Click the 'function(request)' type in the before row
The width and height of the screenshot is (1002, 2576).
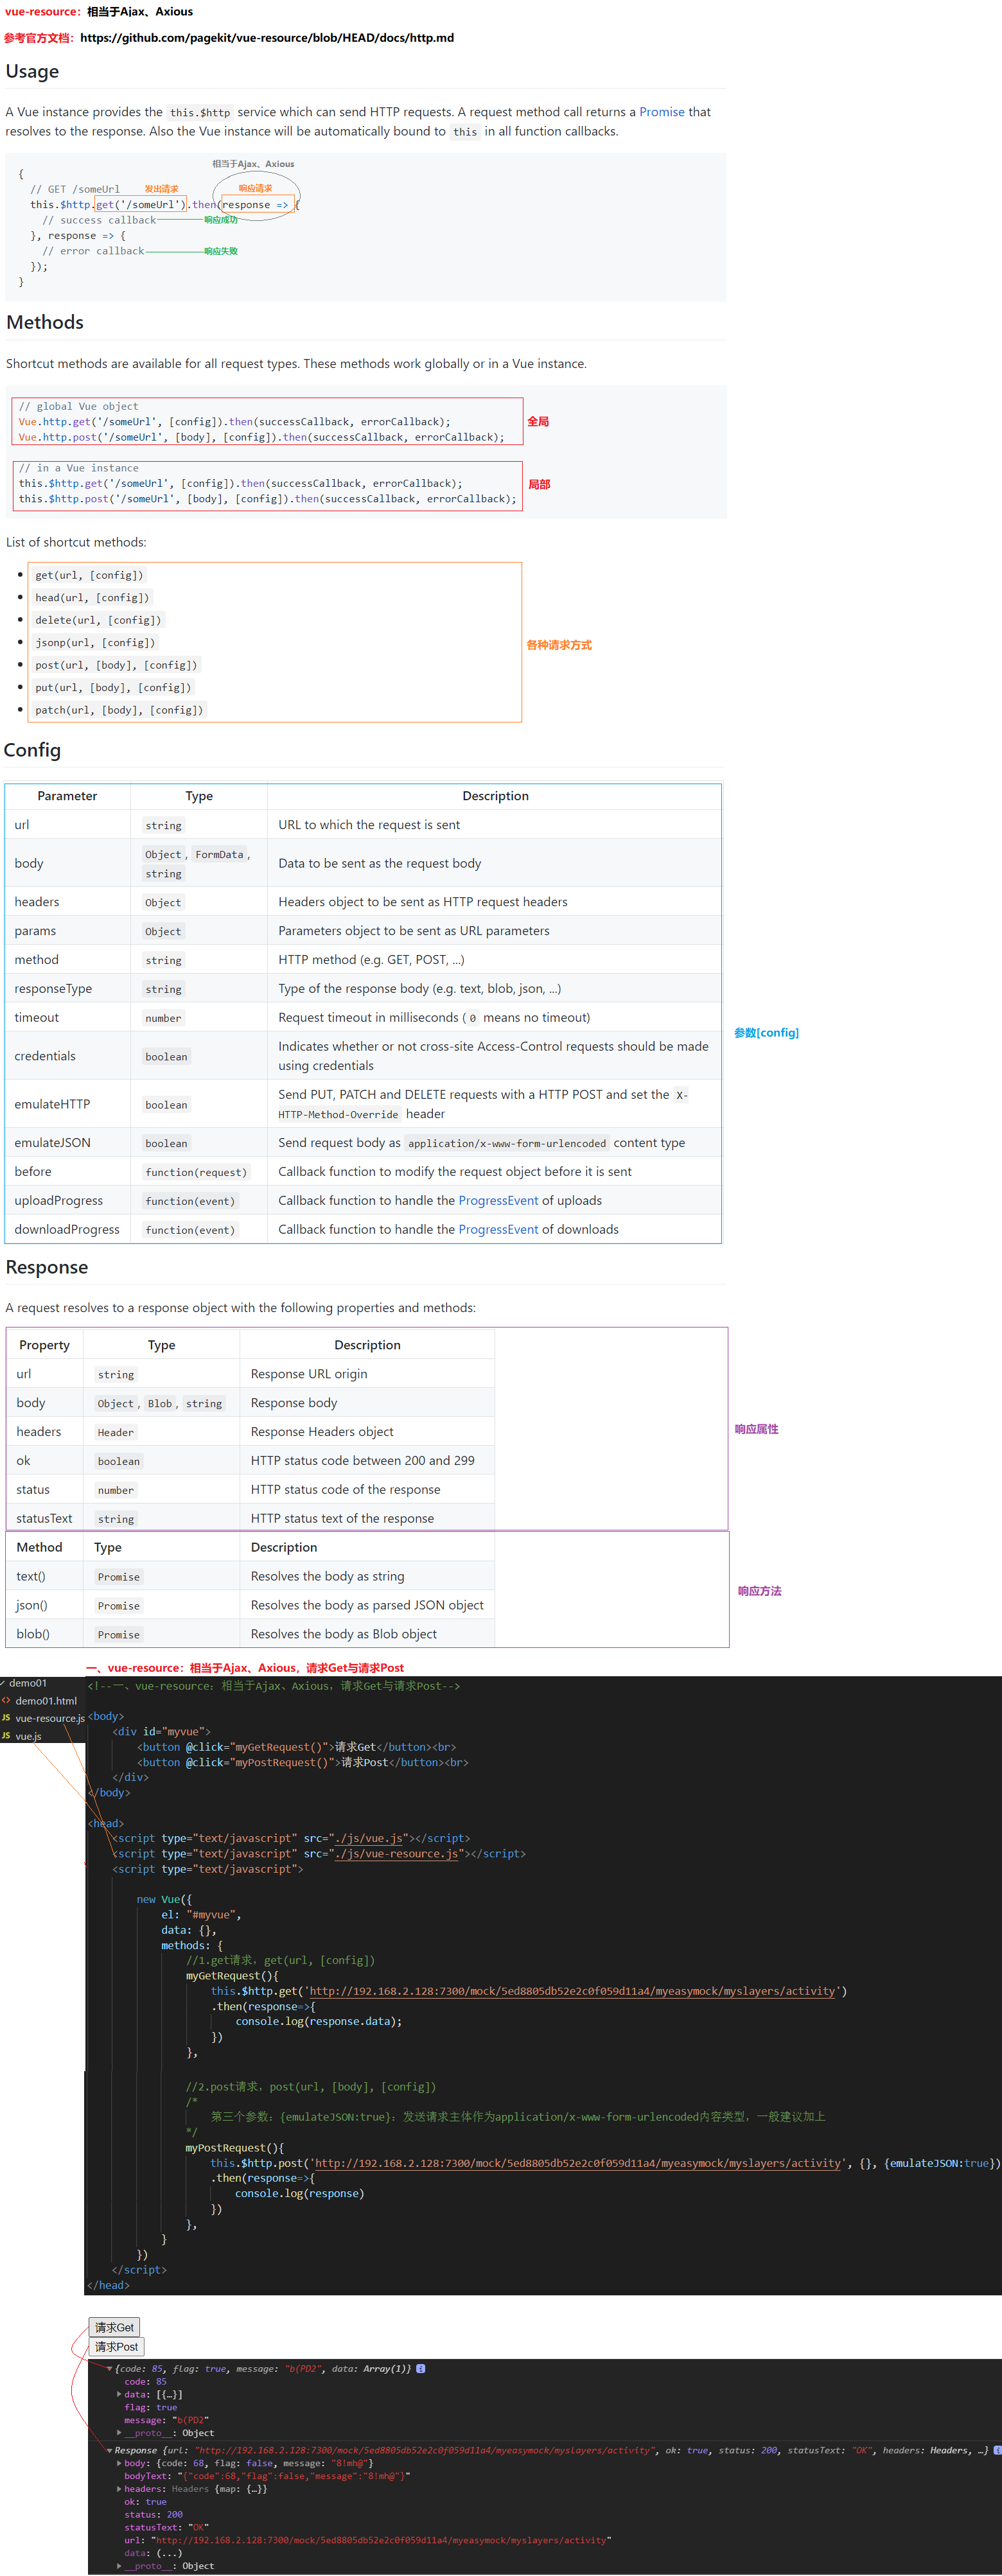point(196,1172)
